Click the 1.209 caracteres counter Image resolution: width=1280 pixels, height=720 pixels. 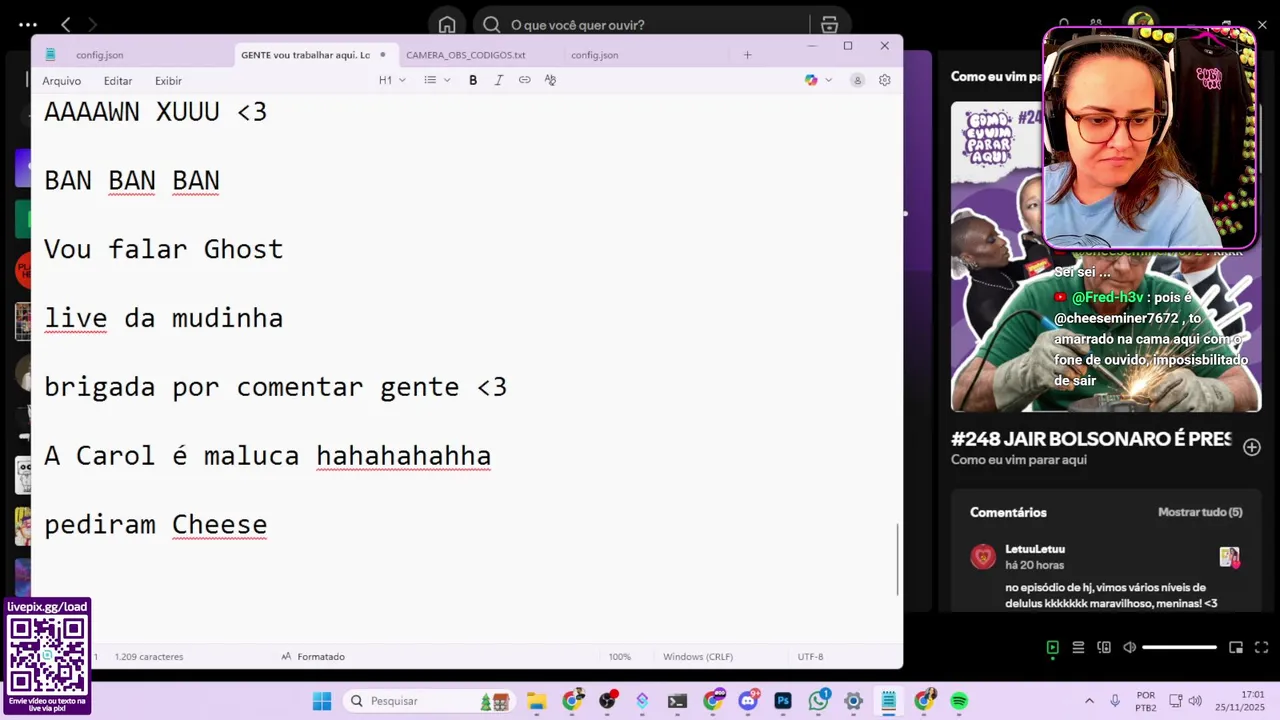coord(149,657)
